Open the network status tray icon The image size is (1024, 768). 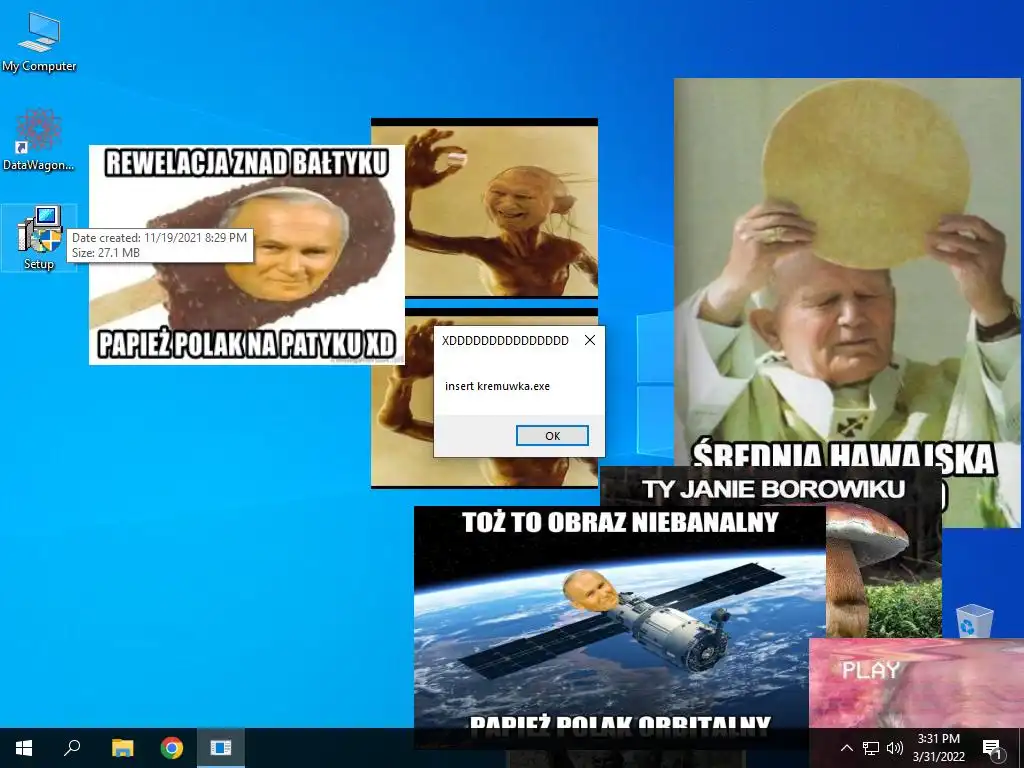[x=871, y=748]
